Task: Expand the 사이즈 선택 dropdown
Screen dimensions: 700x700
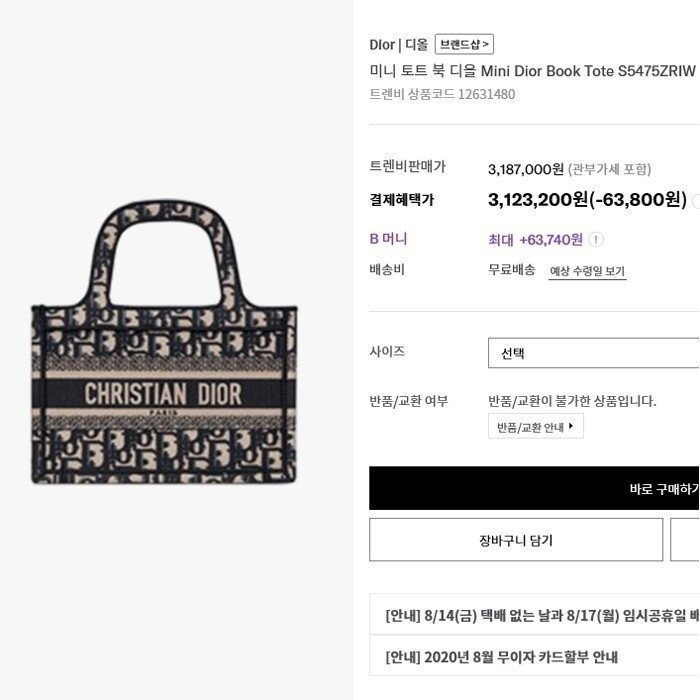Action: (594, 353)
